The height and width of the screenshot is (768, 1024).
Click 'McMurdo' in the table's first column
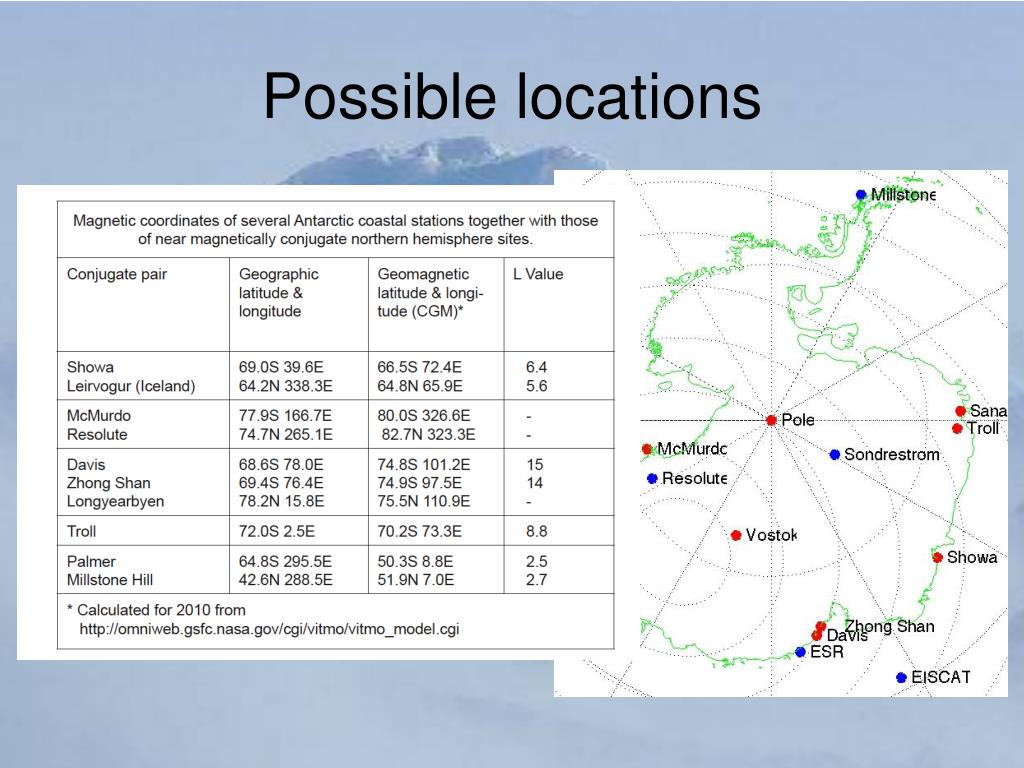(99, 416)
